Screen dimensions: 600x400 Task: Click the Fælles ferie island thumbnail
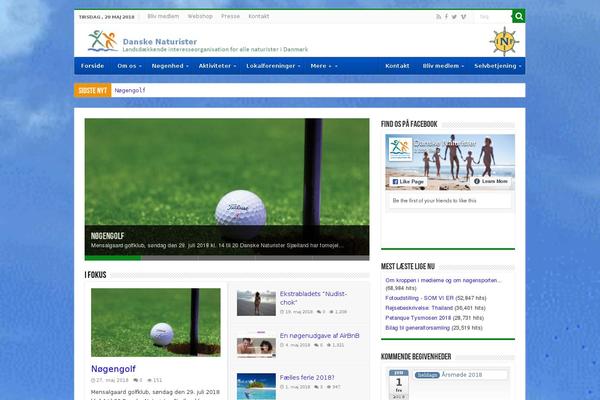[x=256, y=386]
